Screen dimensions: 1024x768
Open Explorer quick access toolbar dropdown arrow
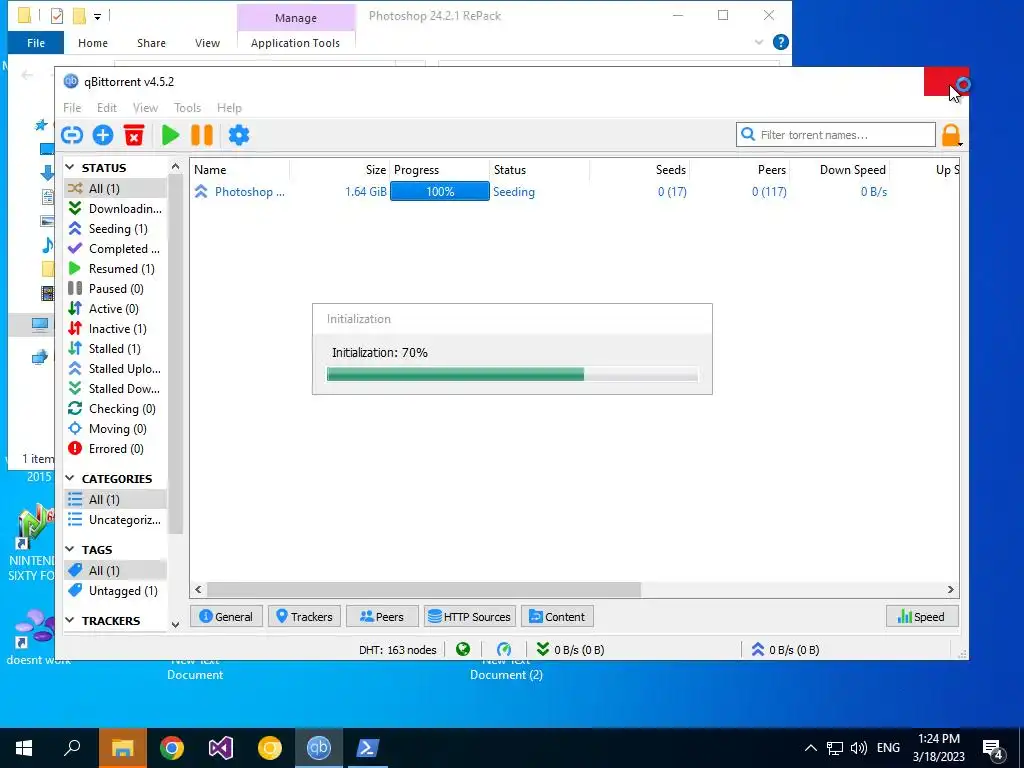coord(97,16)
